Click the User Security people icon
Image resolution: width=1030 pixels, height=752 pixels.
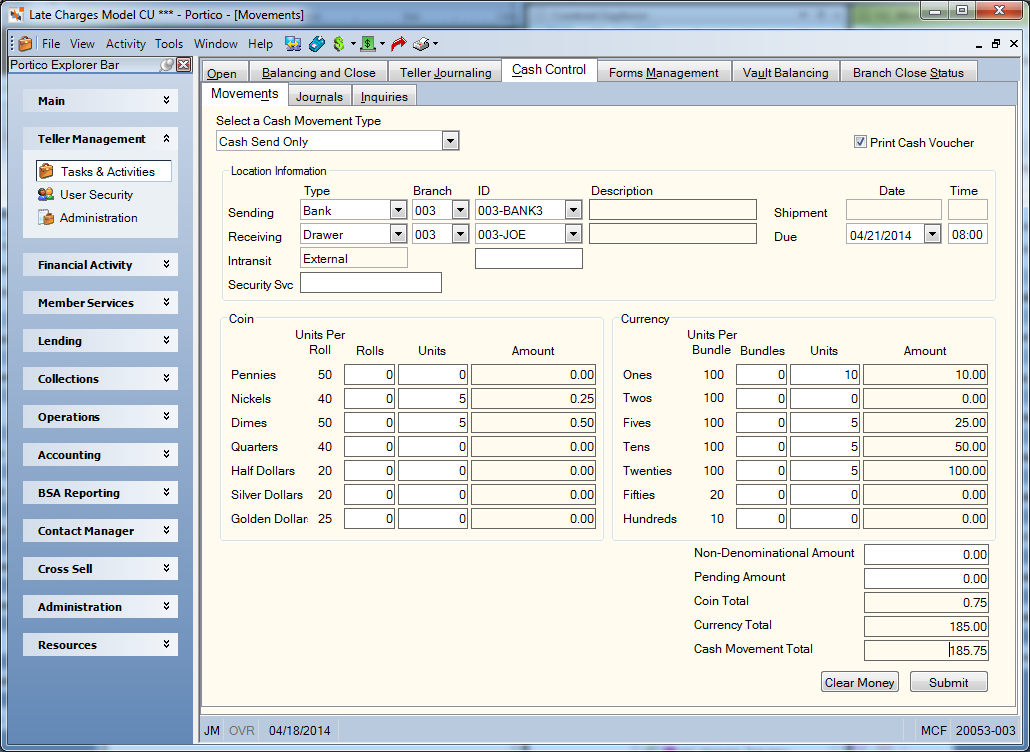point(46,194)
